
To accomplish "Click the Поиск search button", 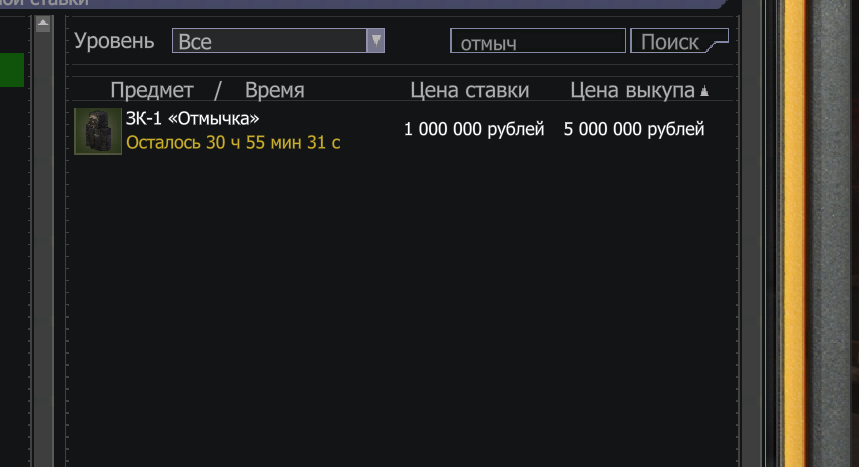I will coord(679,41).
